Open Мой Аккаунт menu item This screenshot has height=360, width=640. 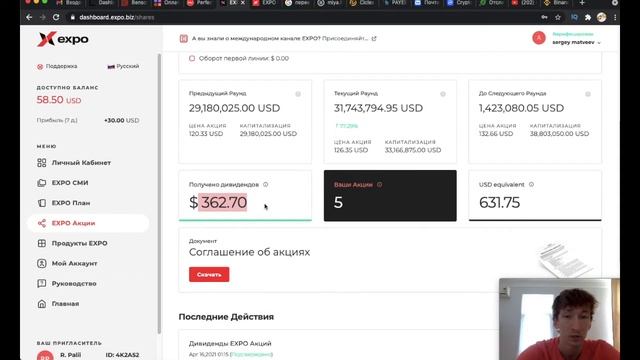[88, 263]
